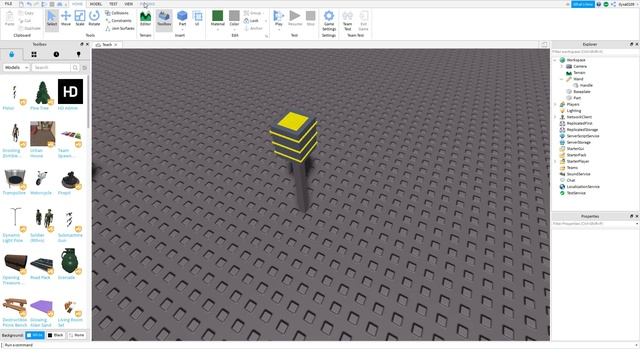Viewport: 640px width, 360px height.
Task: Toggle Join Surfaces option
Action: pos(120,28)
